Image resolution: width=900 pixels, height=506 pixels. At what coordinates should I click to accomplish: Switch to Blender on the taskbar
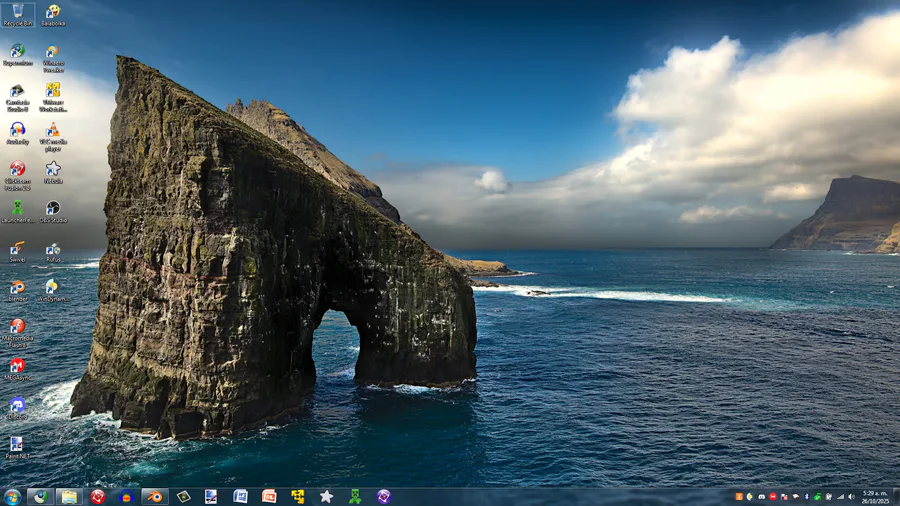[155, 496]
